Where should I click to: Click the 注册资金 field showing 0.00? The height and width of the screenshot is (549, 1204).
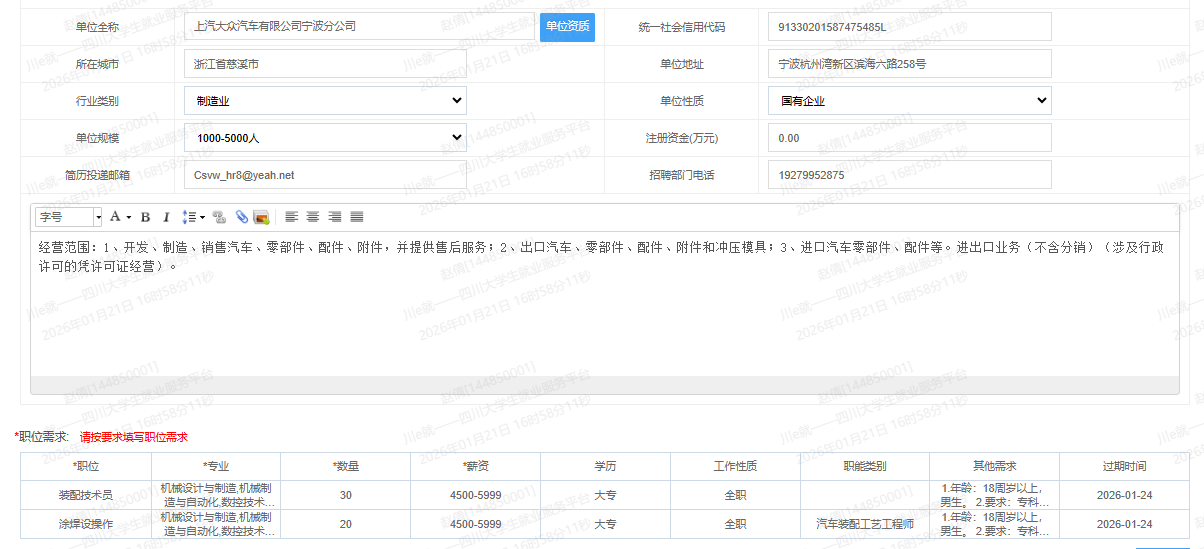pos(910,137)
